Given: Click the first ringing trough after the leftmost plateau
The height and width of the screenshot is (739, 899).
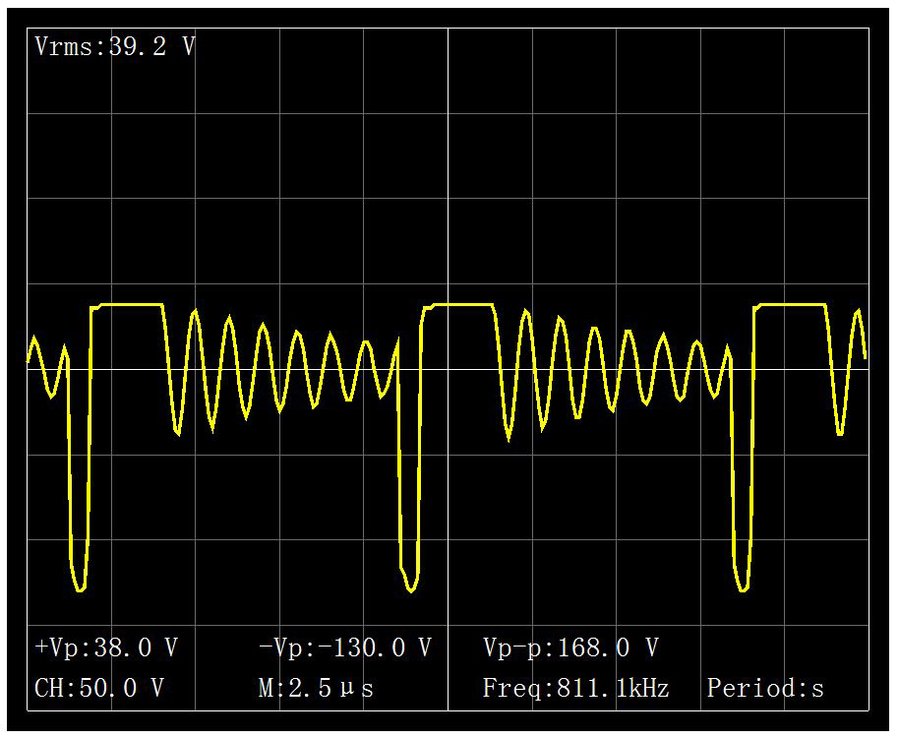Looking at the screenshot, I should [178, 434].
